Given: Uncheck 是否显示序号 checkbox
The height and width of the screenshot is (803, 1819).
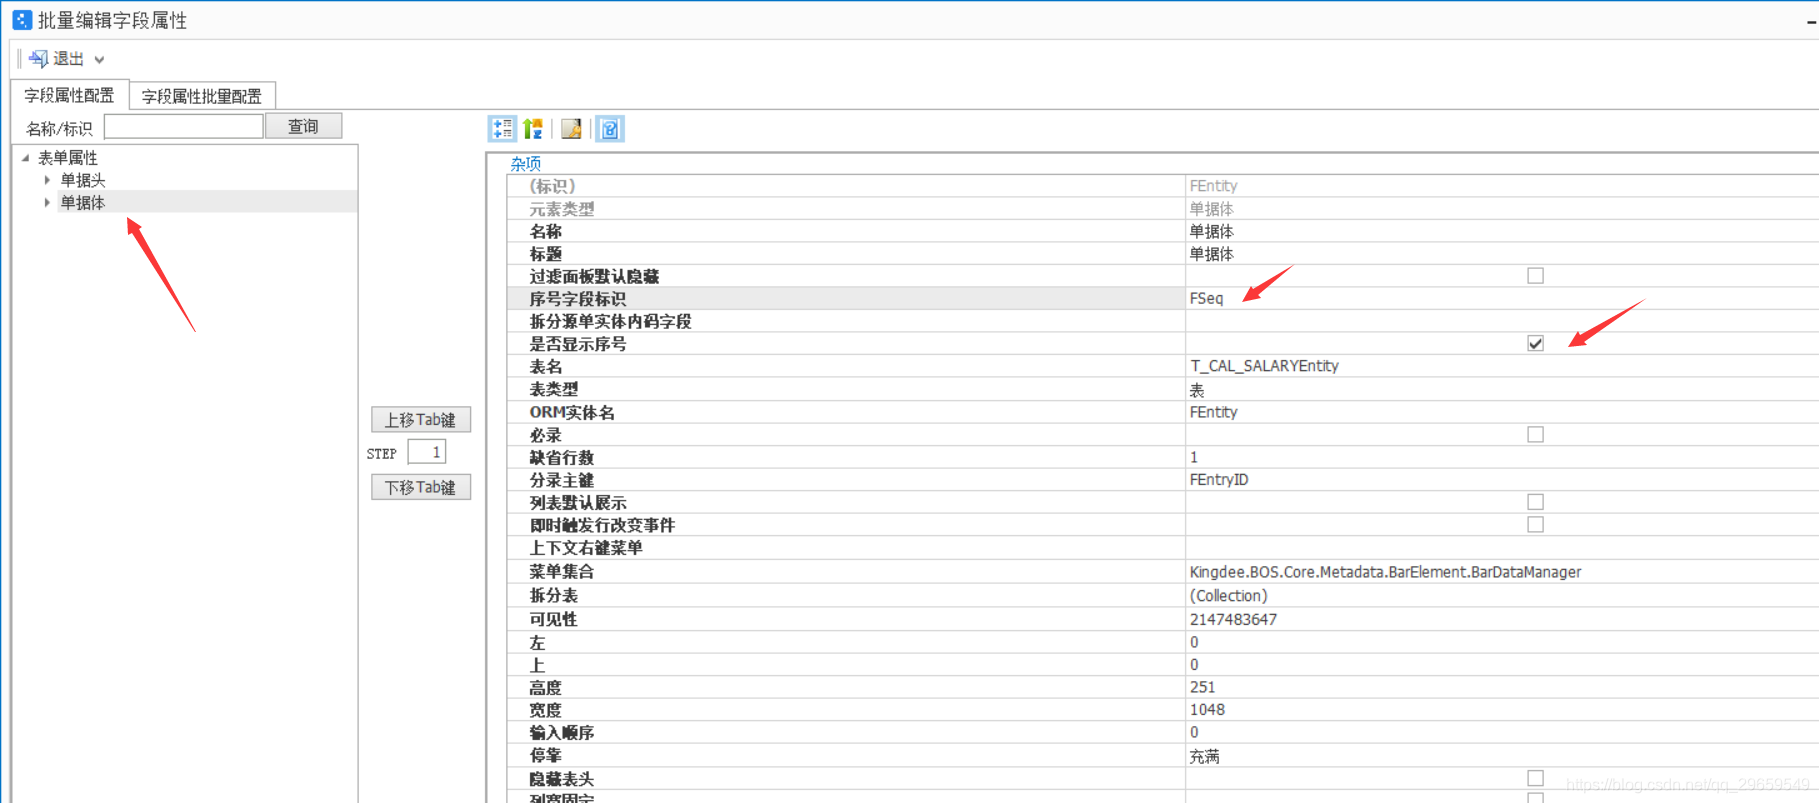Looking at the screenshot, I should click(1535, 343).
